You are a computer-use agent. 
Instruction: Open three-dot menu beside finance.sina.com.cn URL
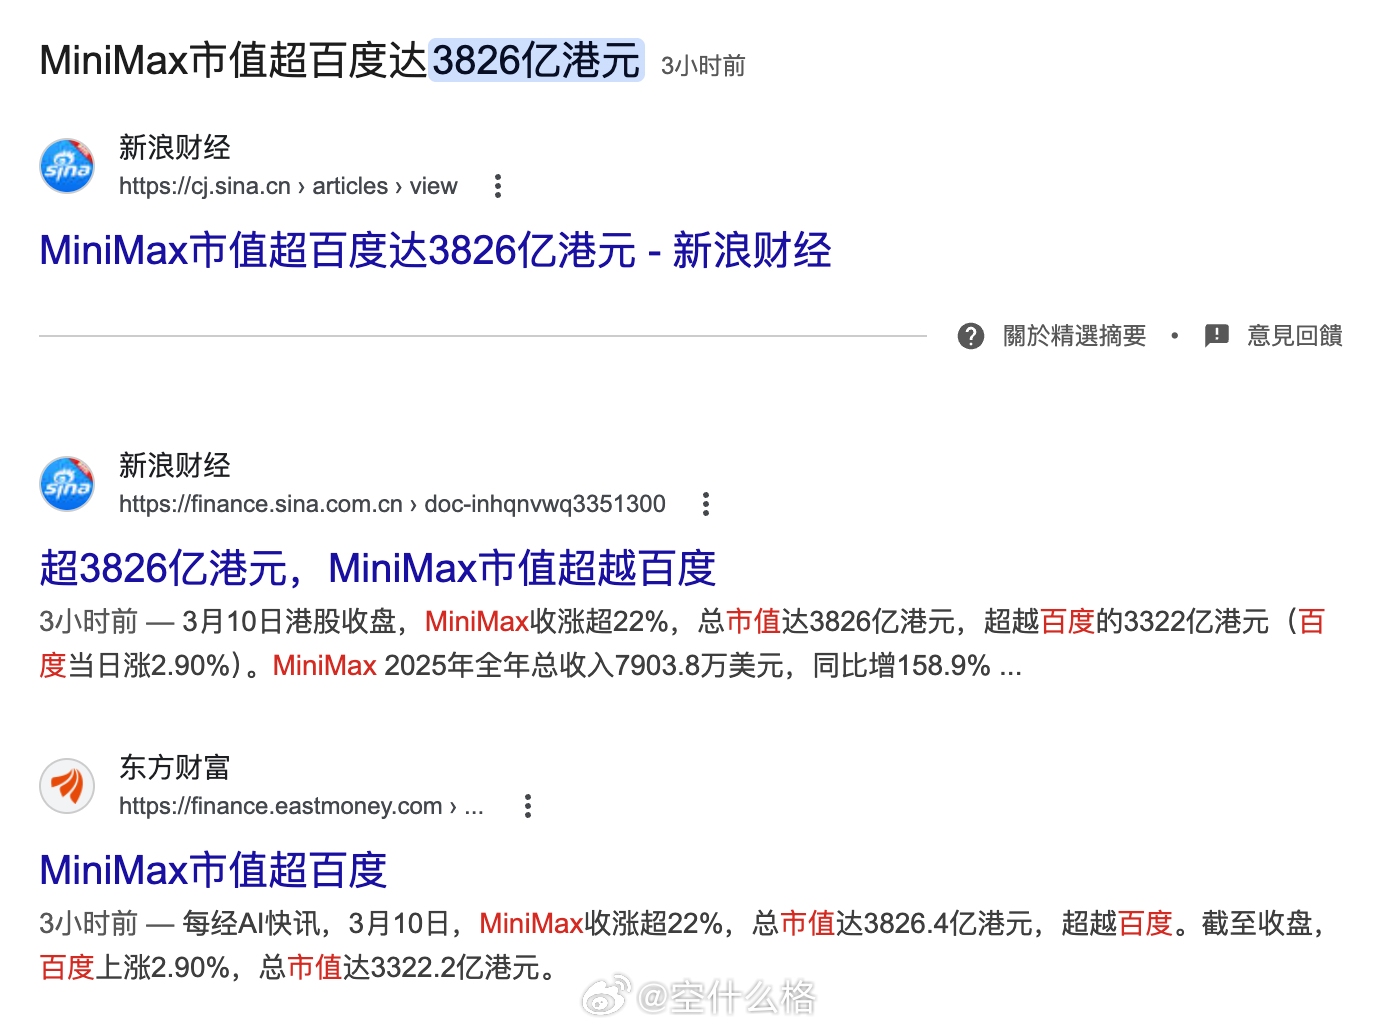pyautogui.click(x=706, y=504)
